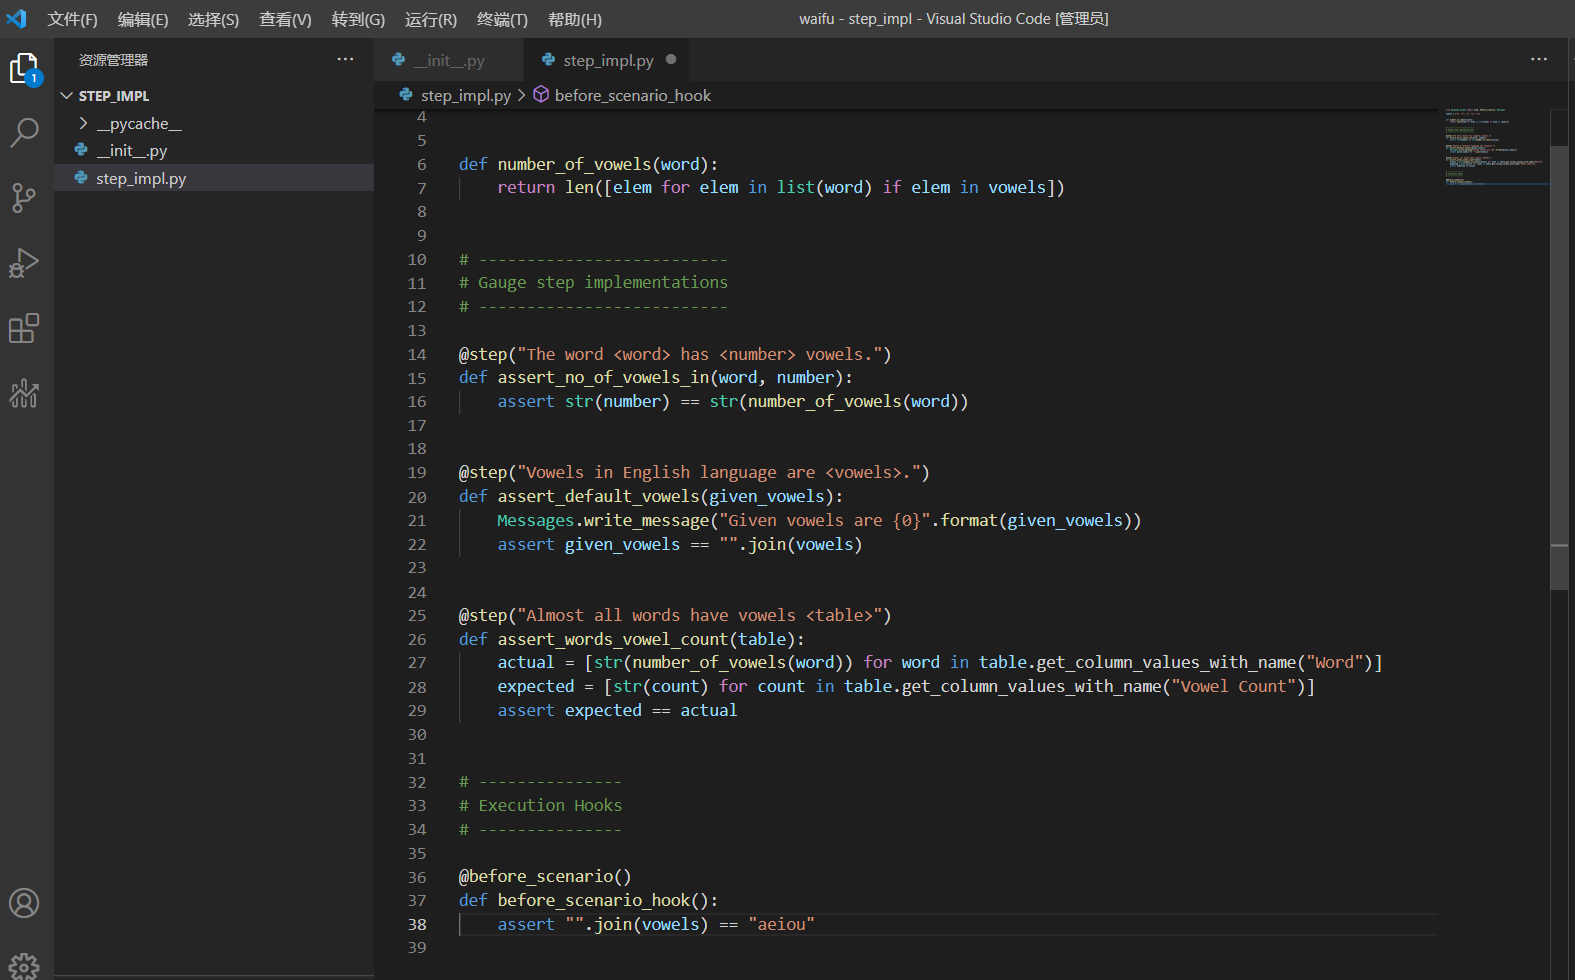This screenshot has width=1575, height=980.
Task: Open the Manage gear icon
Action: click(x=24, y=966)
